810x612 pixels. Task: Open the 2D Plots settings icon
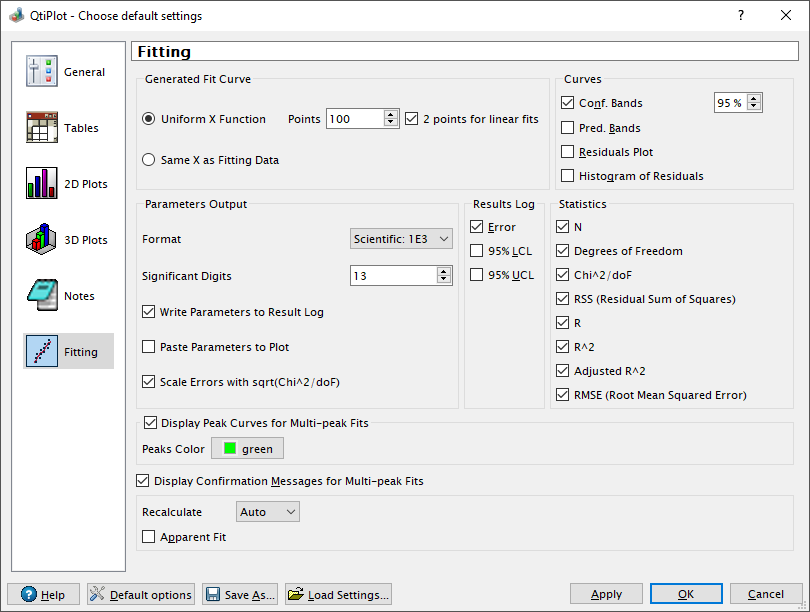pos(42,184)
